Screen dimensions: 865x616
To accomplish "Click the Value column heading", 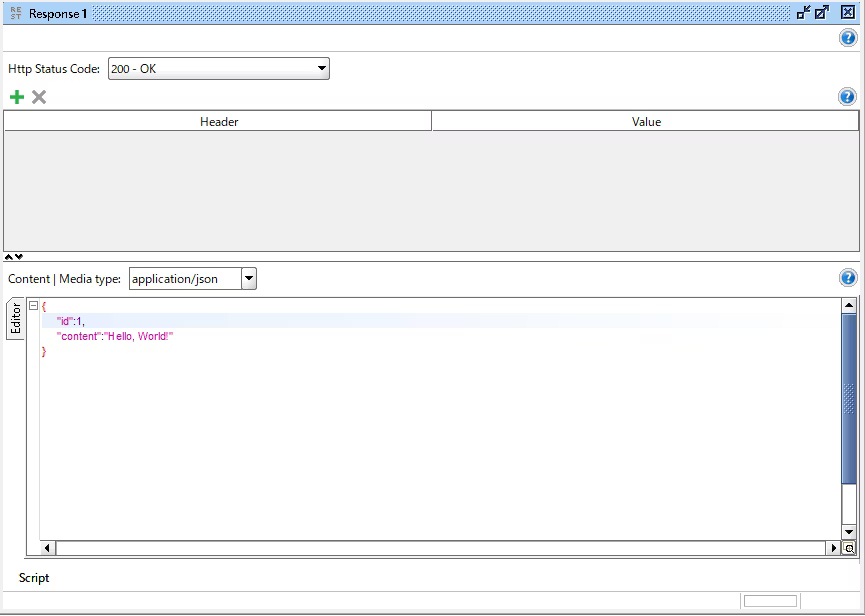I will 646,122.
